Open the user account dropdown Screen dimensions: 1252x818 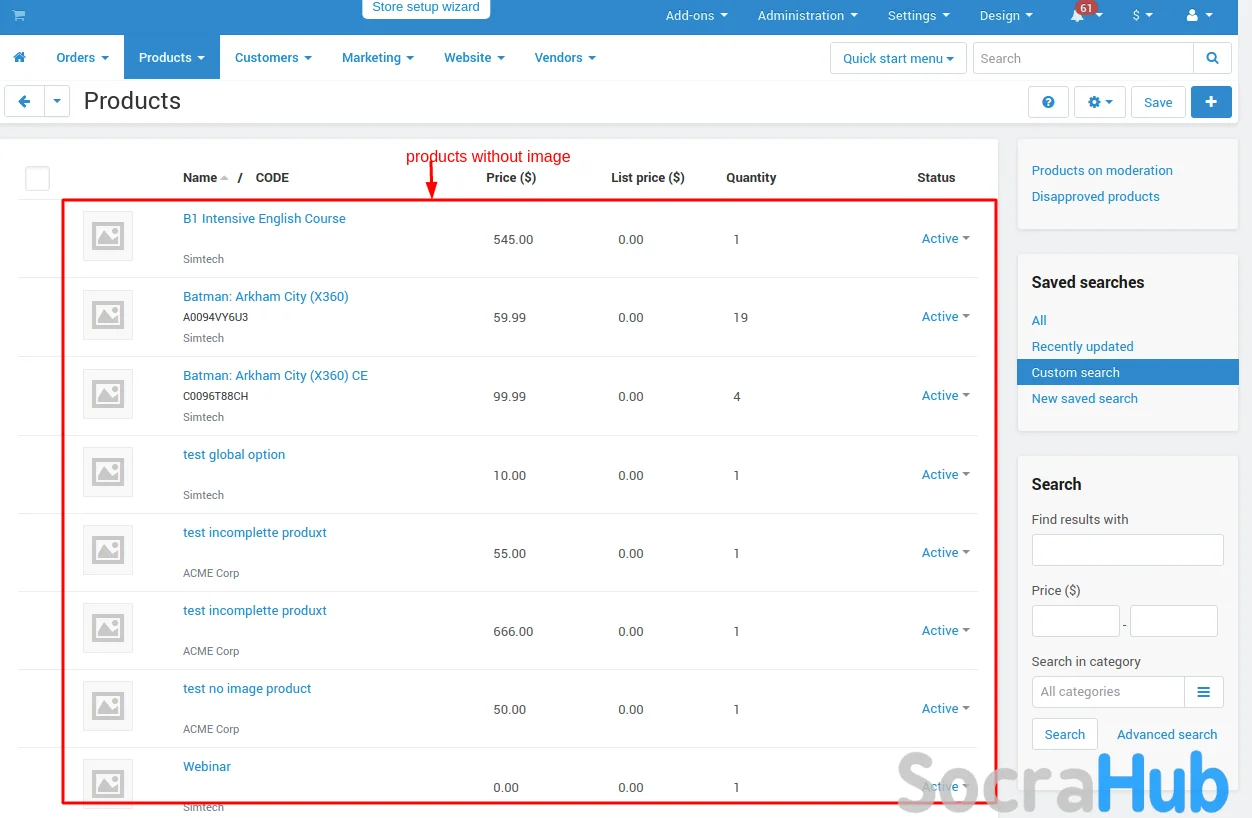tap(1199, 16)
